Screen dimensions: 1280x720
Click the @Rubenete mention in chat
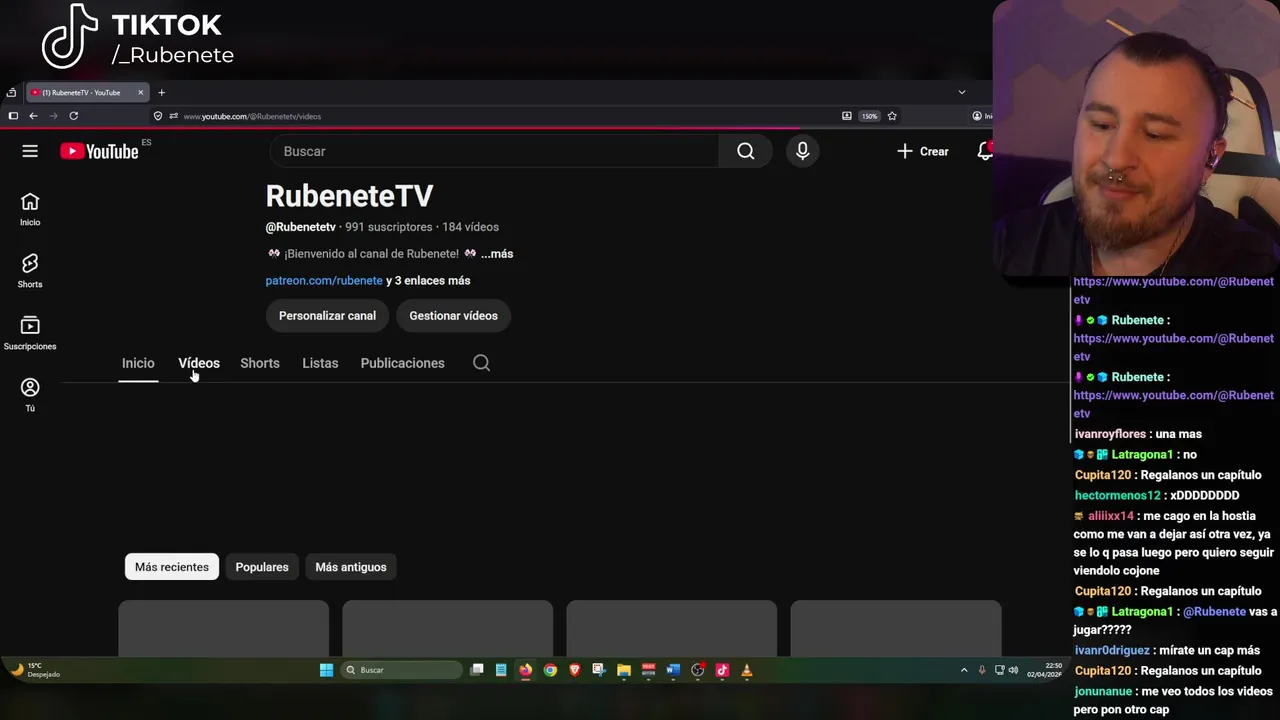point(1215,612)
